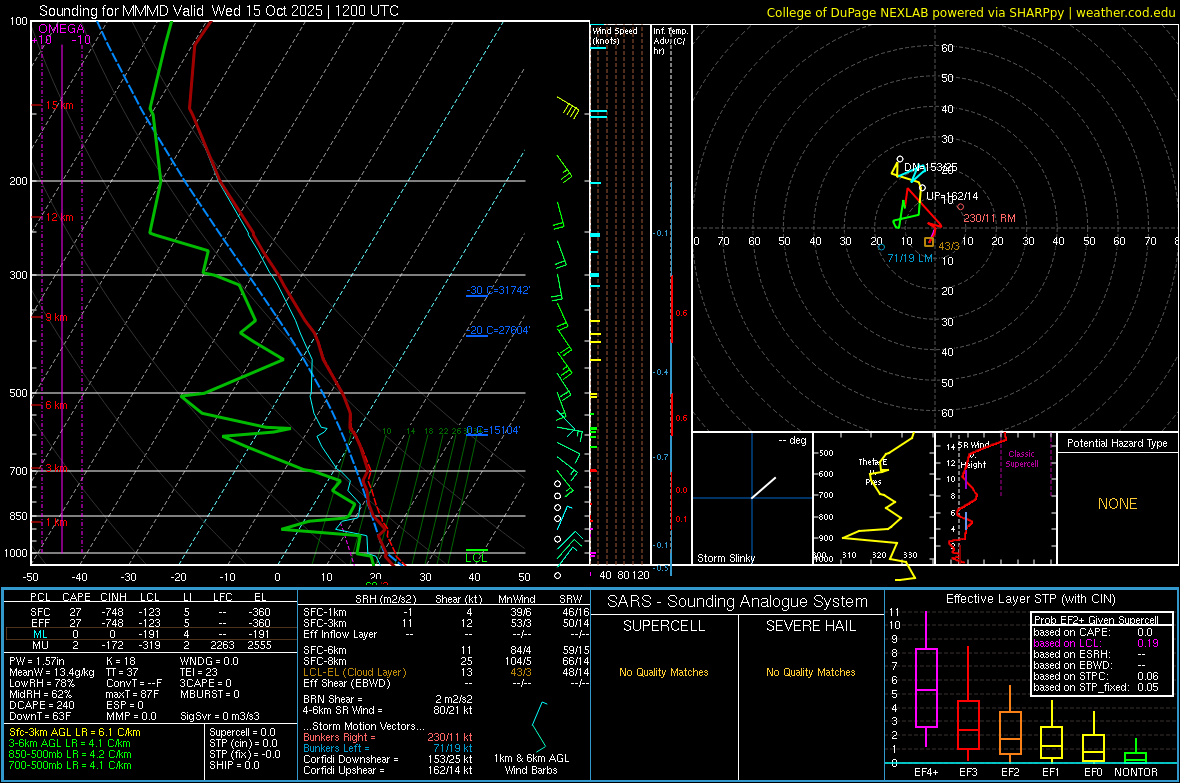Click the 'TEI = 23' value

tap(199, 672)
